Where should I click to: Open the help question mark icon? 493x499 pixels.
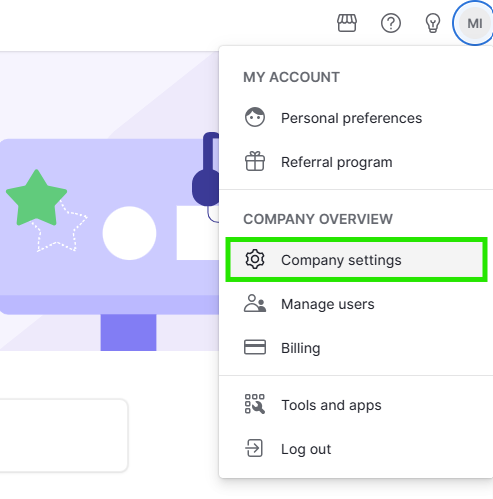391,23
